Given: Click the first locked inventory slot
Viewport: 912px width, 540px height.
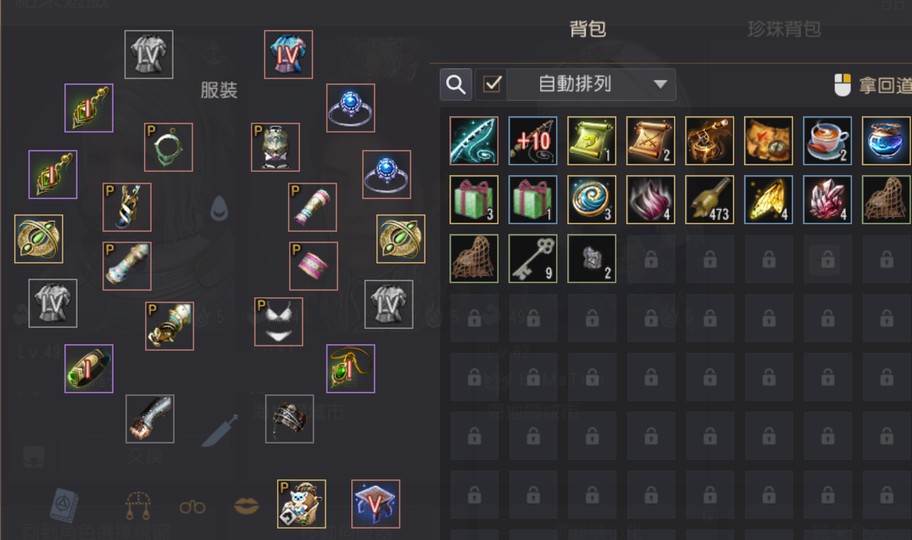Looking at the screenshot, I should click(651, 259).
